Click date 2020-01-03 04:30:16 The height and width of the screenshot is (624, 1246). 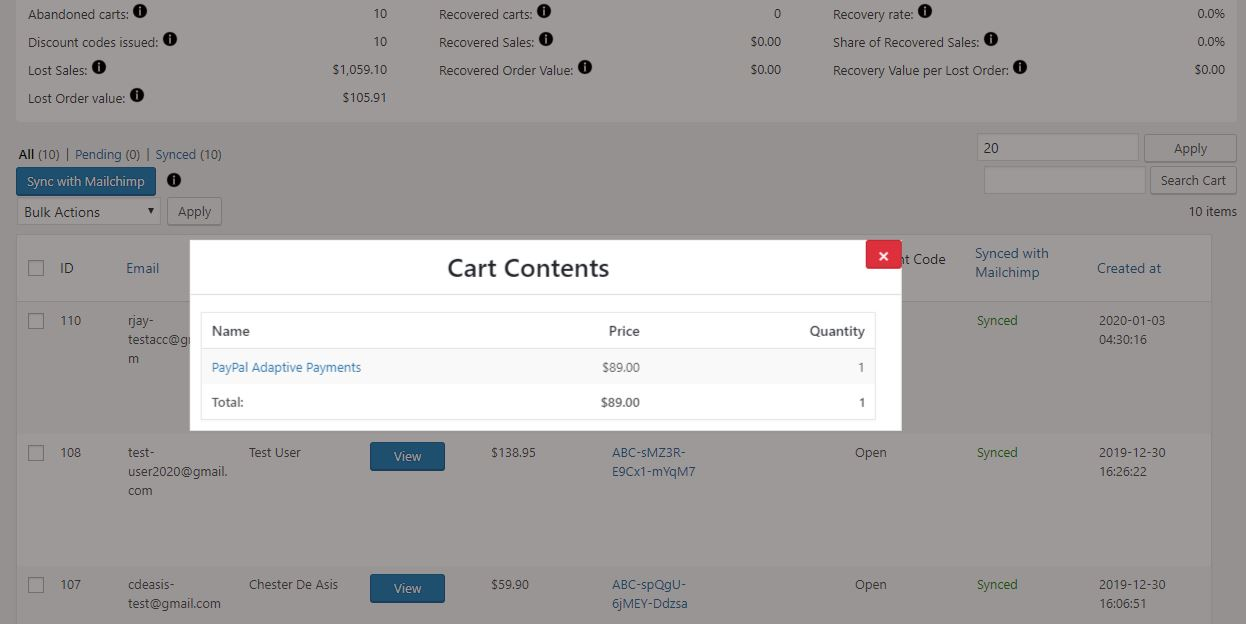[1132, 330]
